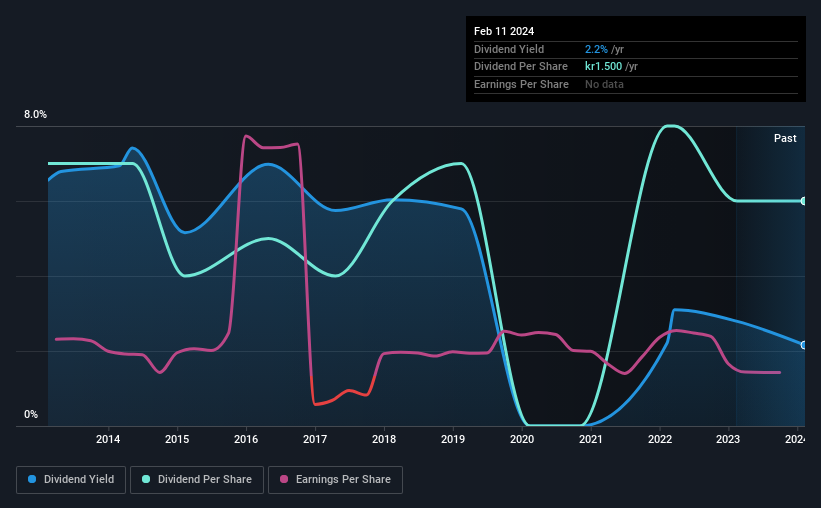The image size is (821, 508).
Task: Select the 2014 x-axis label
Action: tap(108, 439)
